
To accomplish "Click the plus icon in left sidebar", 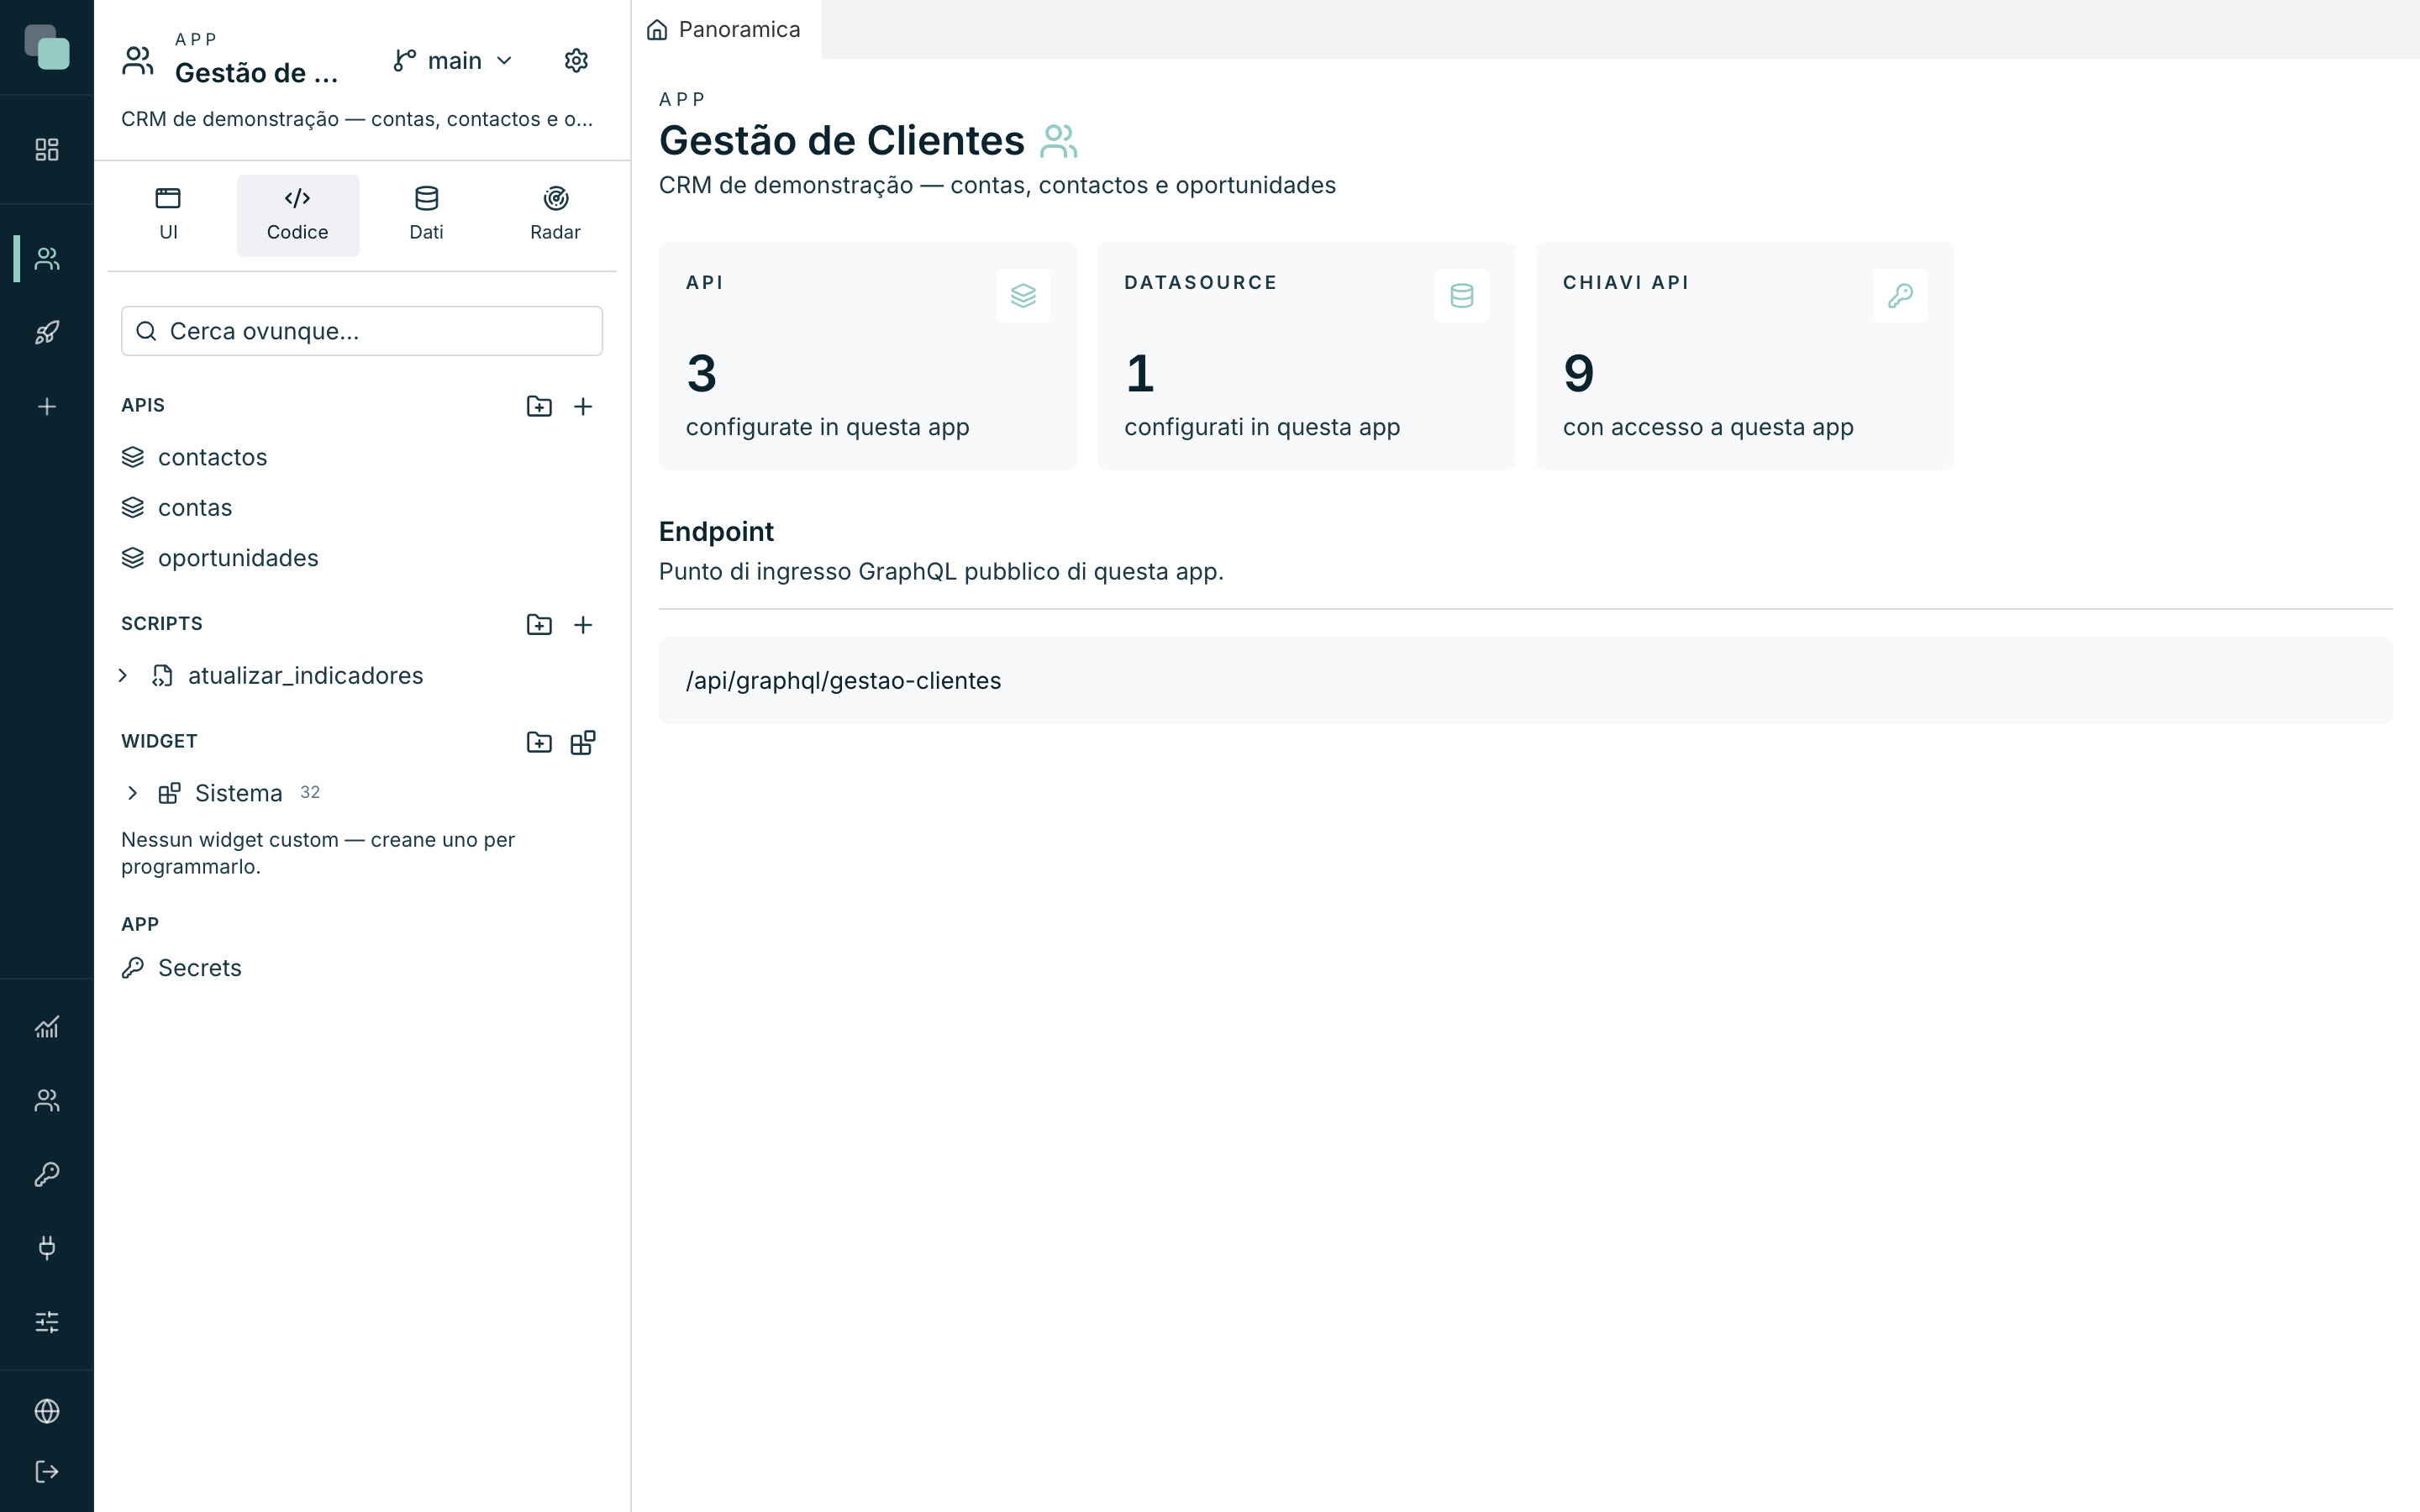I will coord(47,406).
